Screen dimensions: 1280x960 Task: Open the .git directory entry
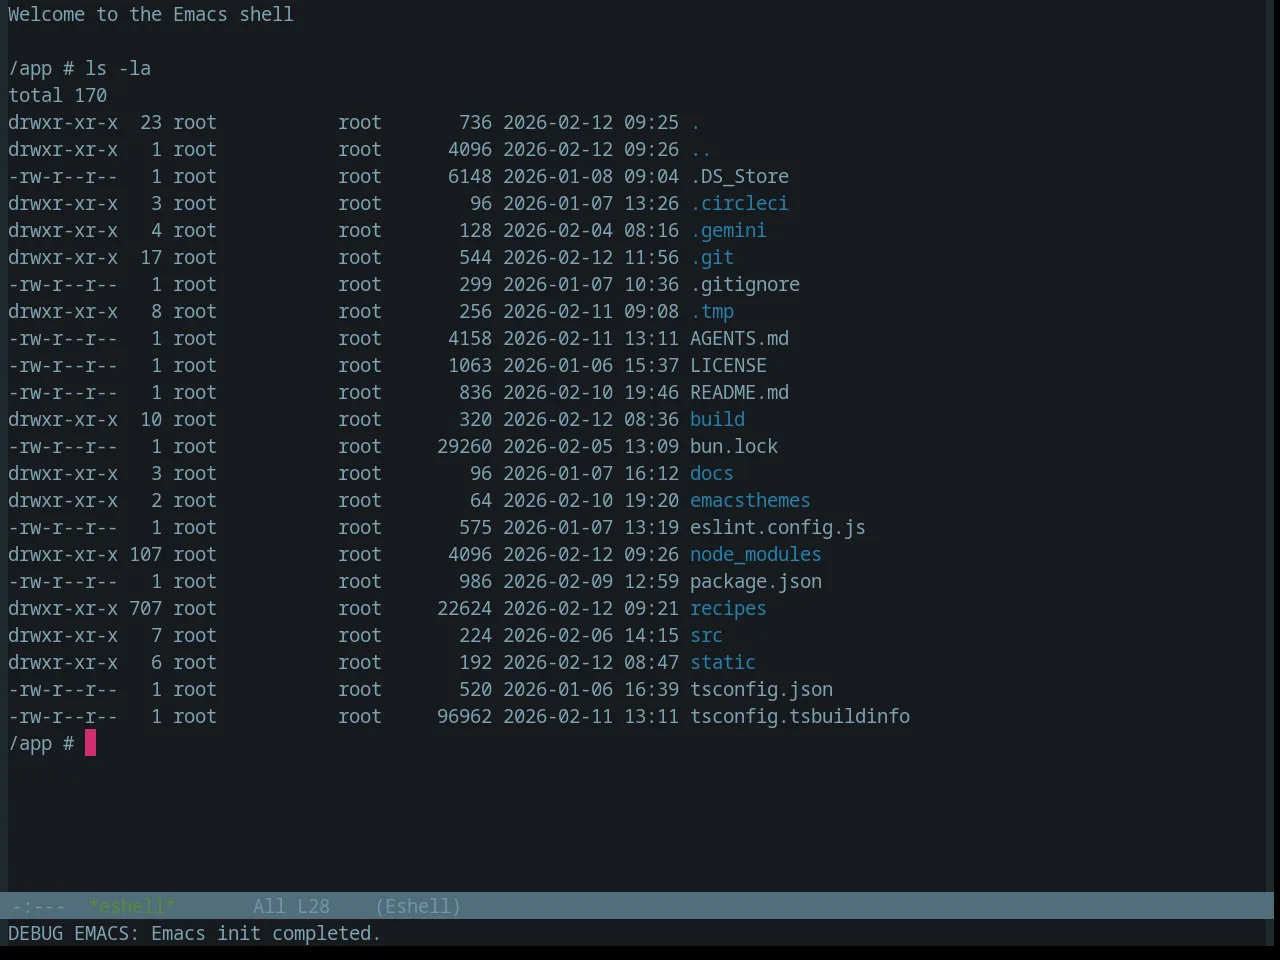pyautogui.click(x=712, y=257)
